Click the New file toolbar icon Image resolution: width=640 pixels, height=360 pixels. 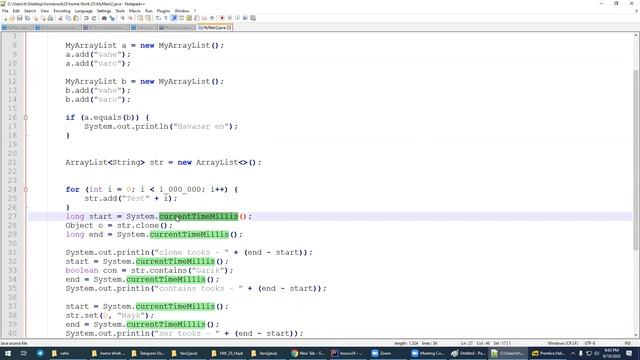coord(5,18)
